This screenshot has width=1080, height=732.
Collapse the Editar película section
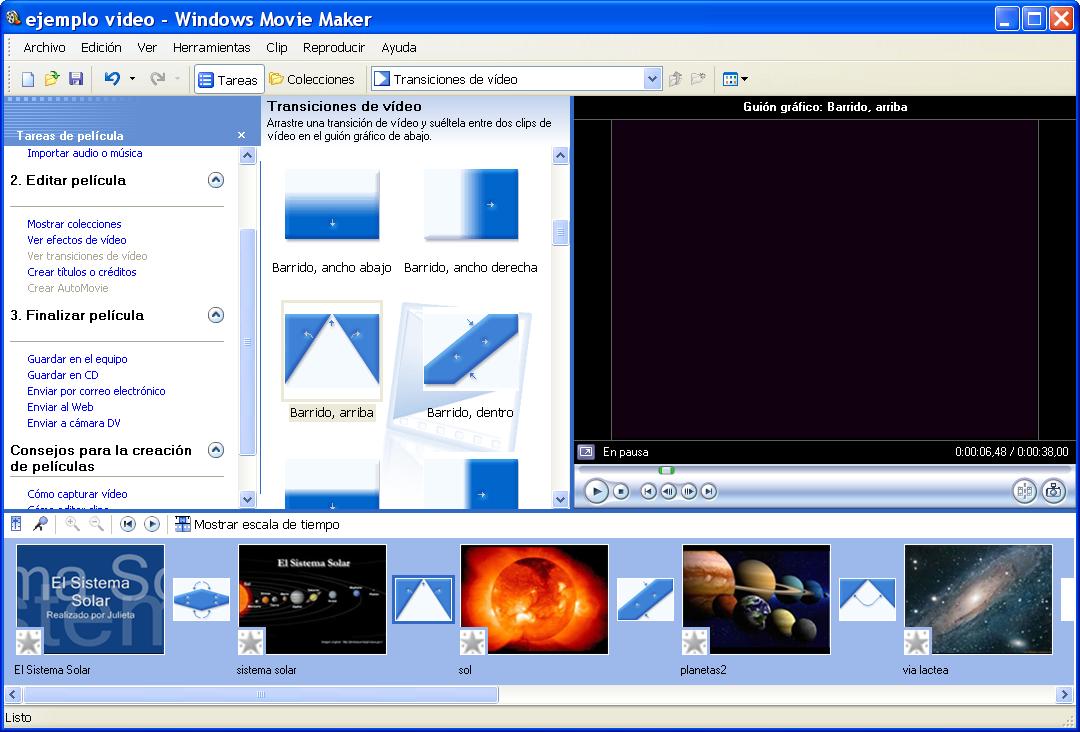pyautogui.click(x=216, y=180)
